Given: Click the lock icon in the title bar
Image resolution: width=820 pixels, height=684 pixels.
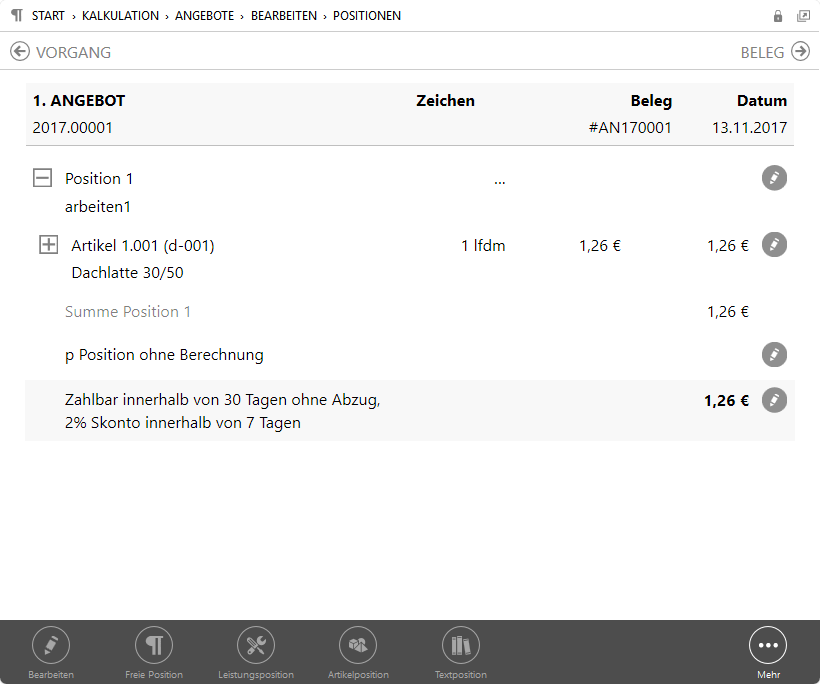Looking at the screenshot, I should 778,16.
